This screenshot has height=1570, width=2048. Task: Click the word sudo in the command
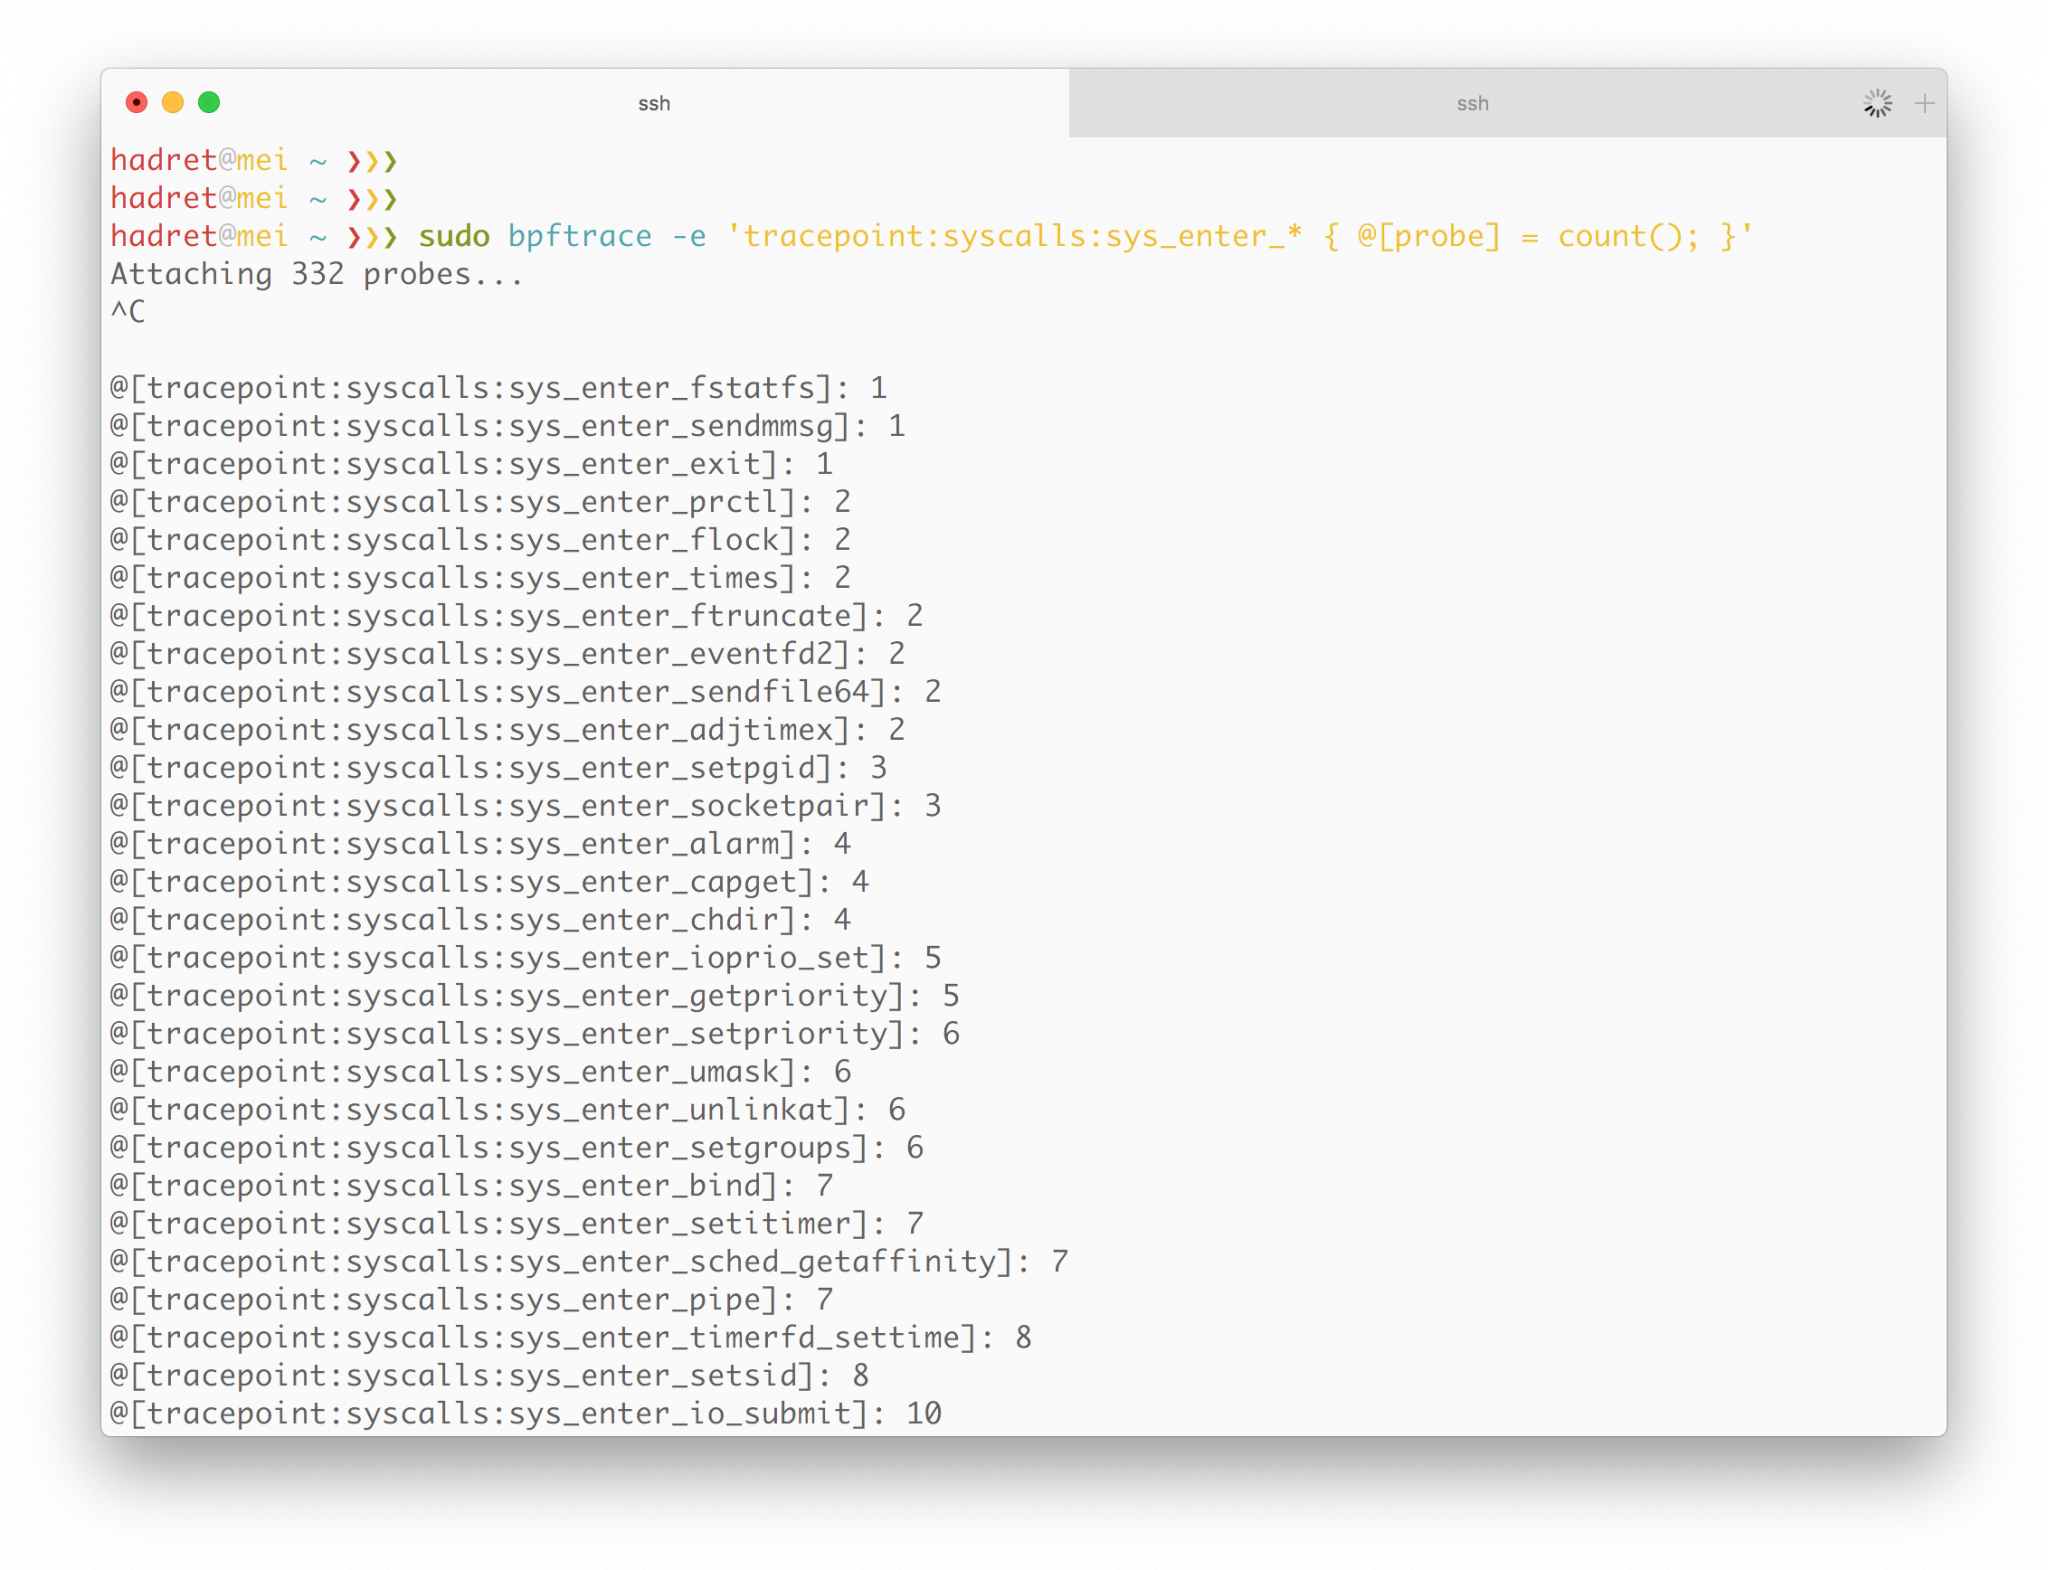click(x=454, y=237)
